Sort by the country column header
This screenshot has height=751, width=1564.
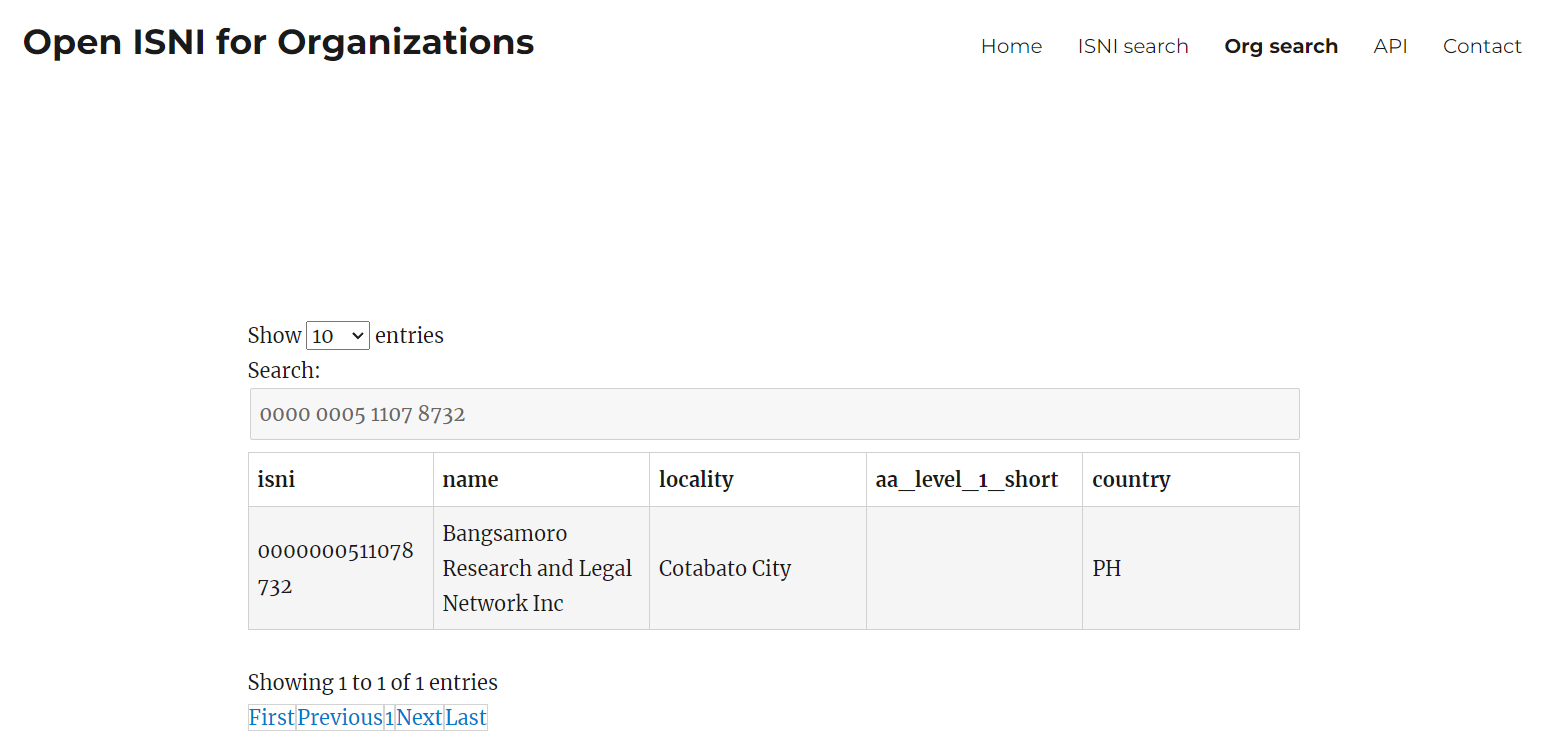click(1190, 480)
